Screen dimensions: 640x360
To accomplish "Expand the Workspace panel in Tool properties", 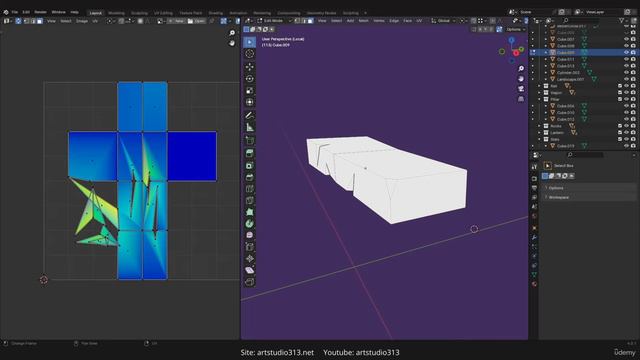I will pyautogui.click(x=589, y=197).
